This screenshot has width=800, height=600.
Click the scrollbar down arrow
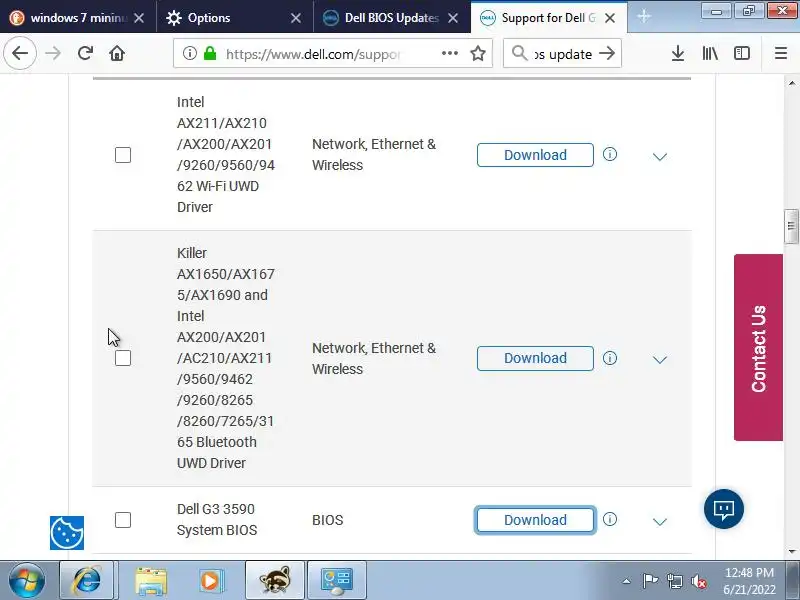(791, 552)
